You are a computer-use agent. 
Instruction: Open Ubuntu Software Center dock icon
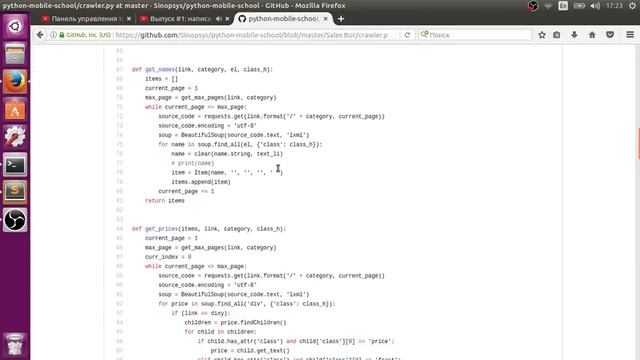pos(15,109)
